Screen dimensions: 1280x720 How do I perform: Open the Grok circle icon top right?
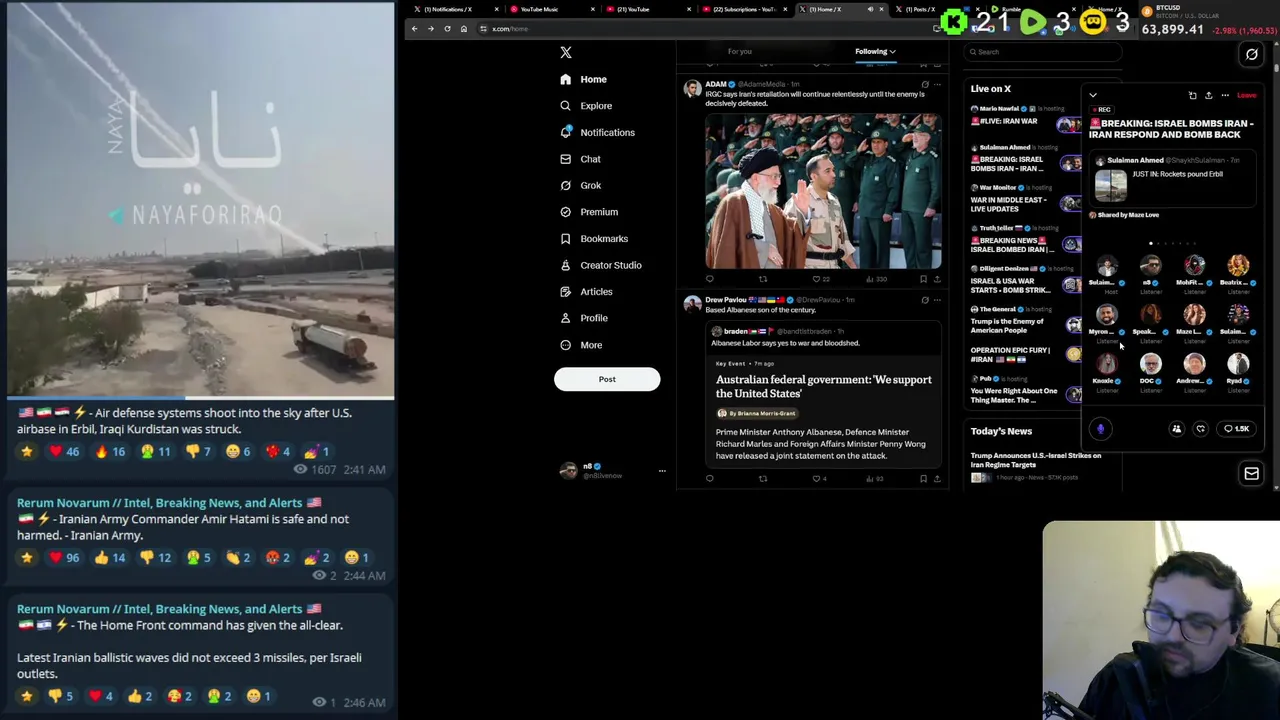pyautogui.click(x=1251, y=55)
